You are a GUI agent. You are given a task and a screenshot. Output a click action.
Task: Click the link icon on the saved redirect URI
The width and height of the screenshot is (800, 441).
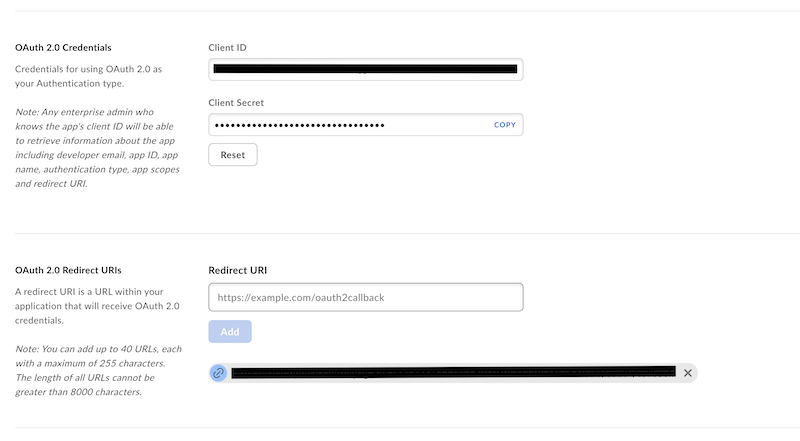point(219,372)
